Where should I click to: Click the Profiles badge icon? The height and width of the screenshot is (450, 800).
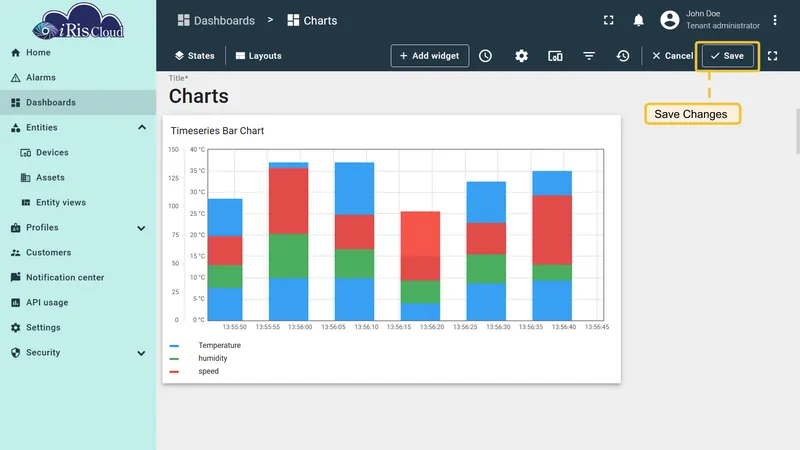[15, 228]
